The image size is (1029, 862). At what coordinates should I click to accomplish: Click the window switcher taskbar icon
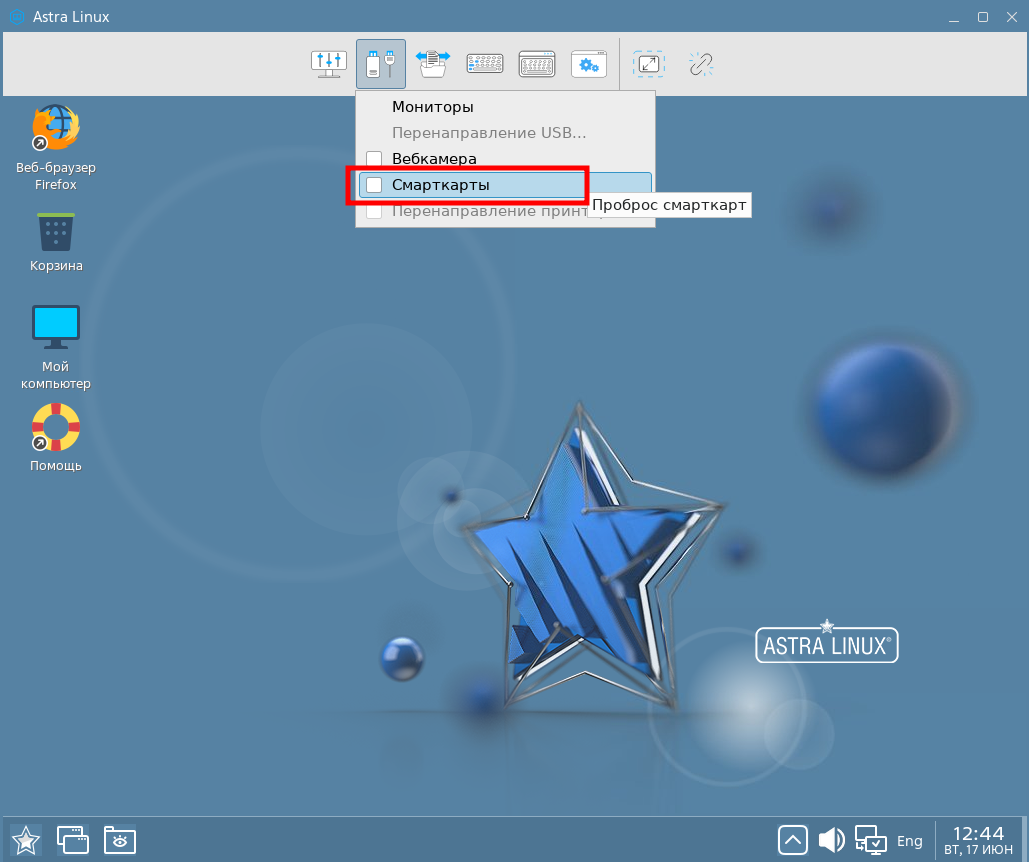pos(73,840)
